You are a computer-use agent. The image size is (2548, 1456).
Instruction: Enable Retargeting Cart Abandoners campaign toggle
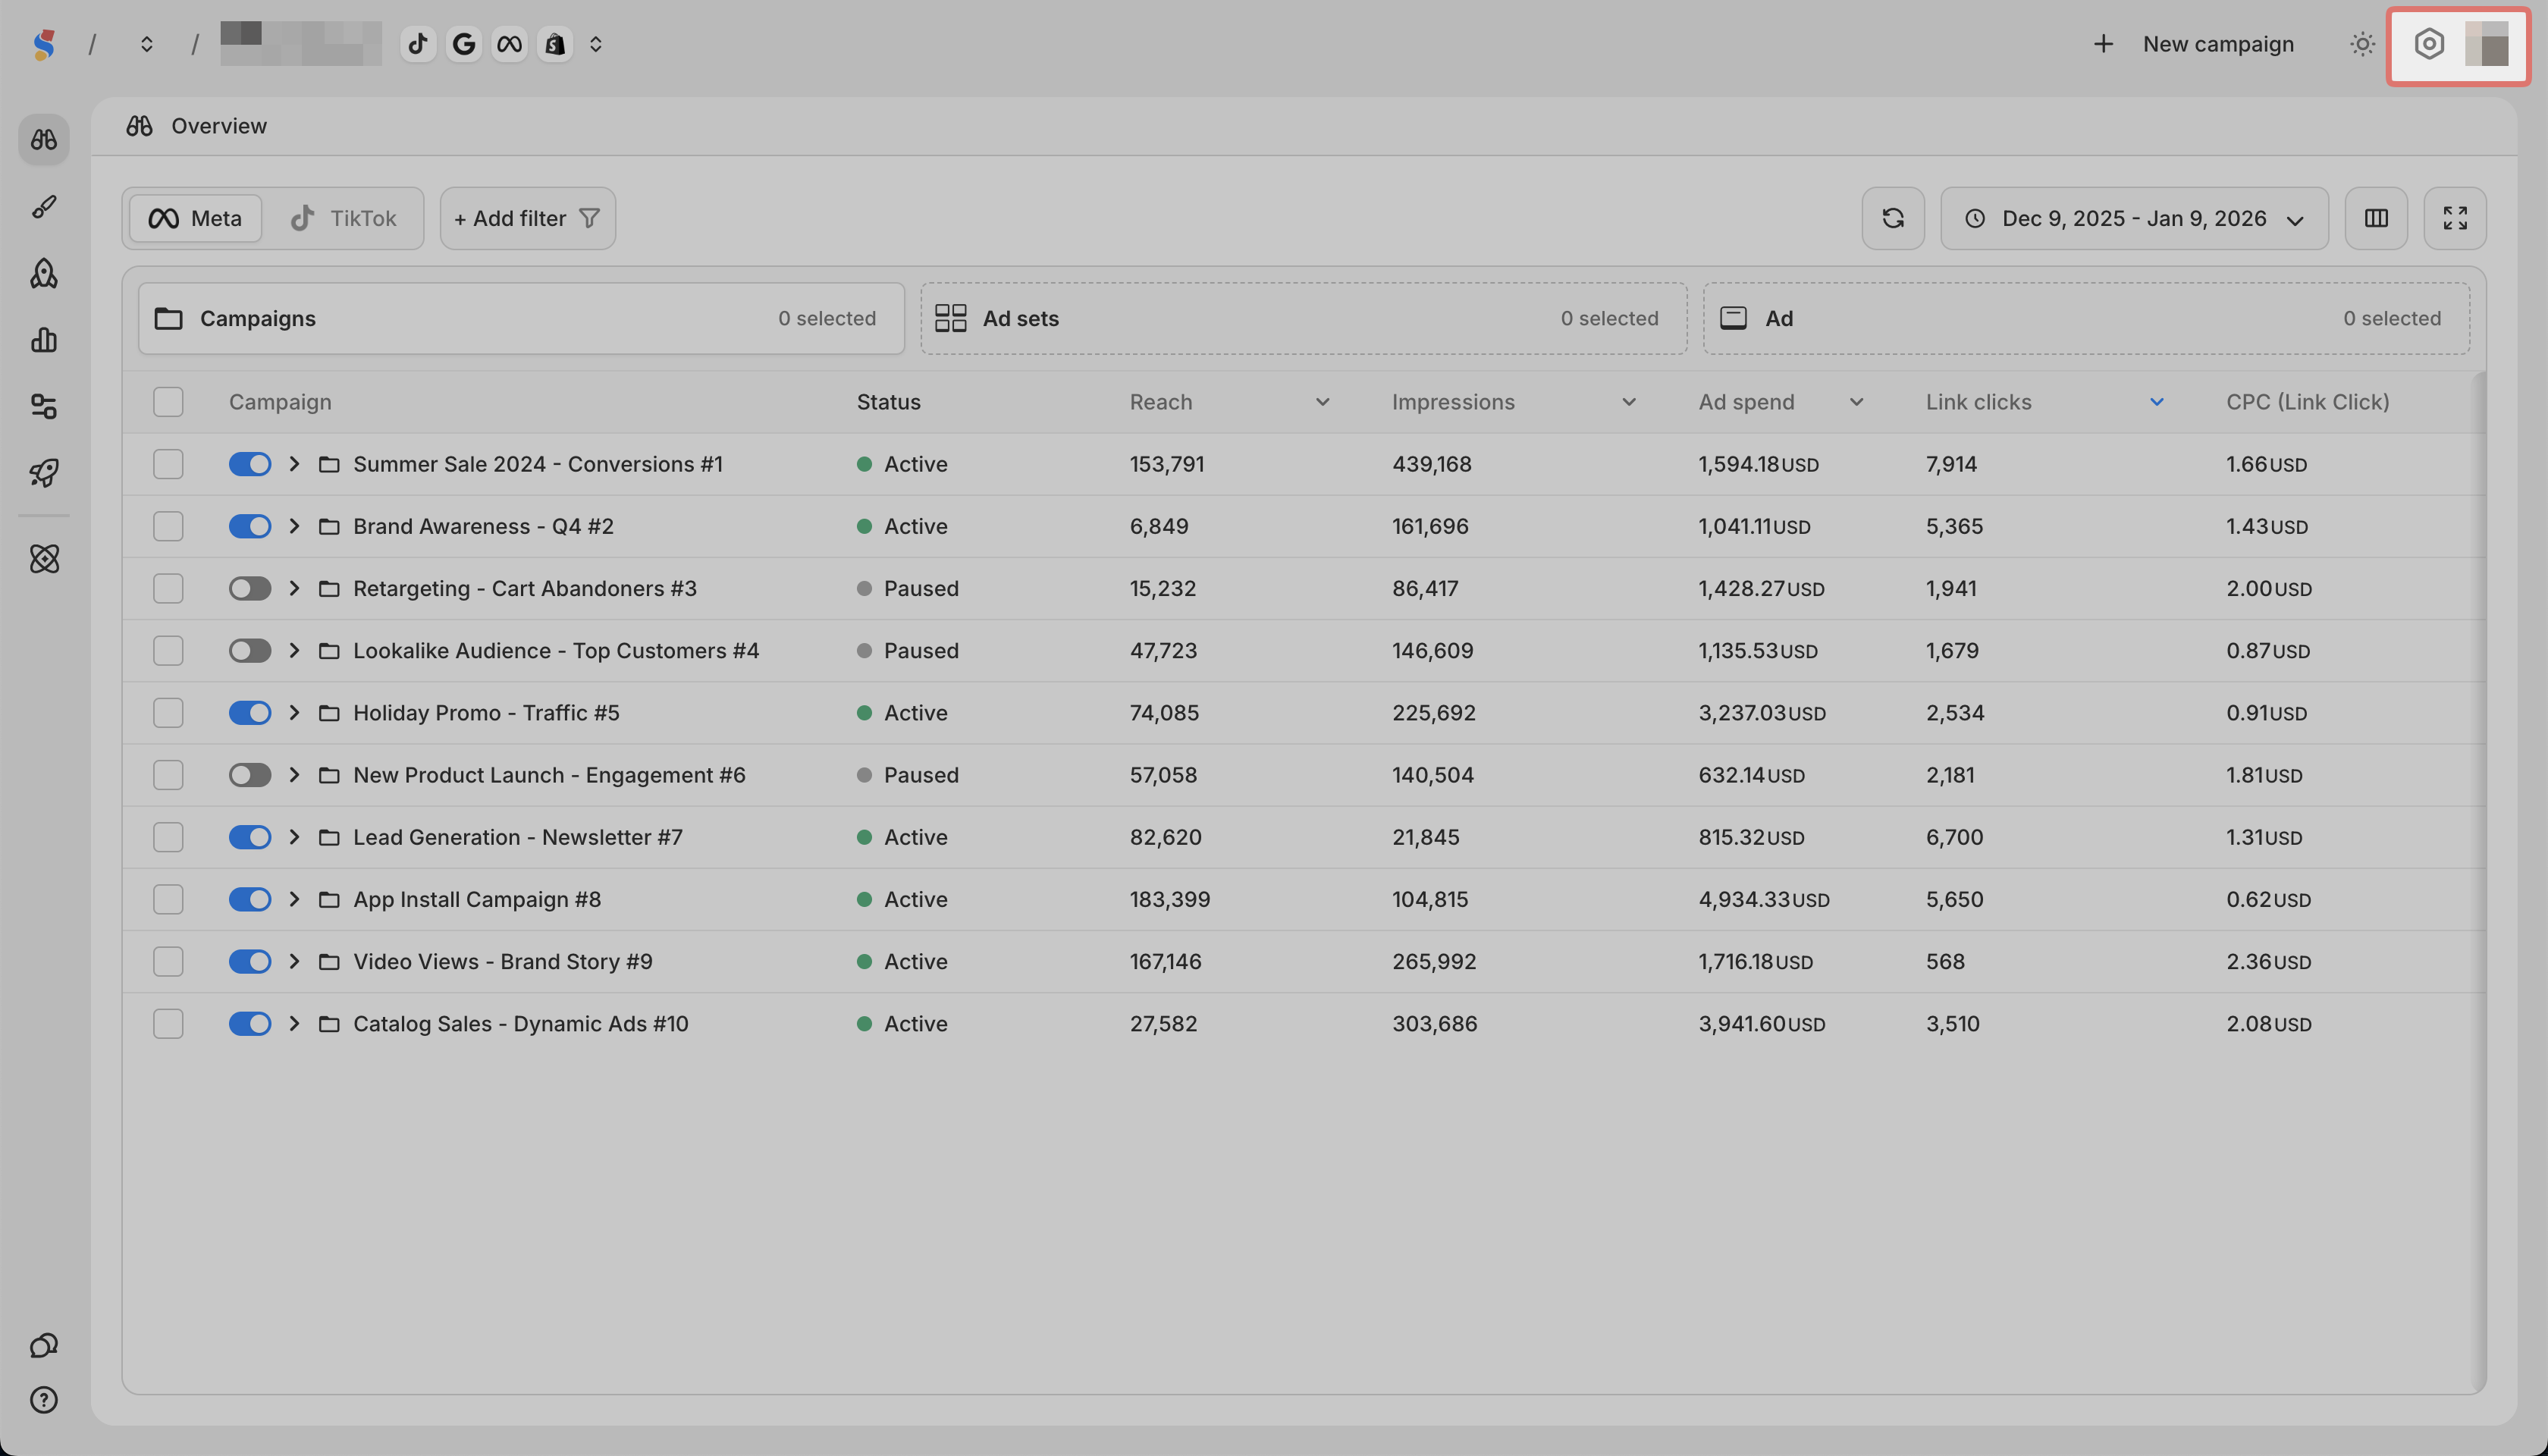coord(250,588)
